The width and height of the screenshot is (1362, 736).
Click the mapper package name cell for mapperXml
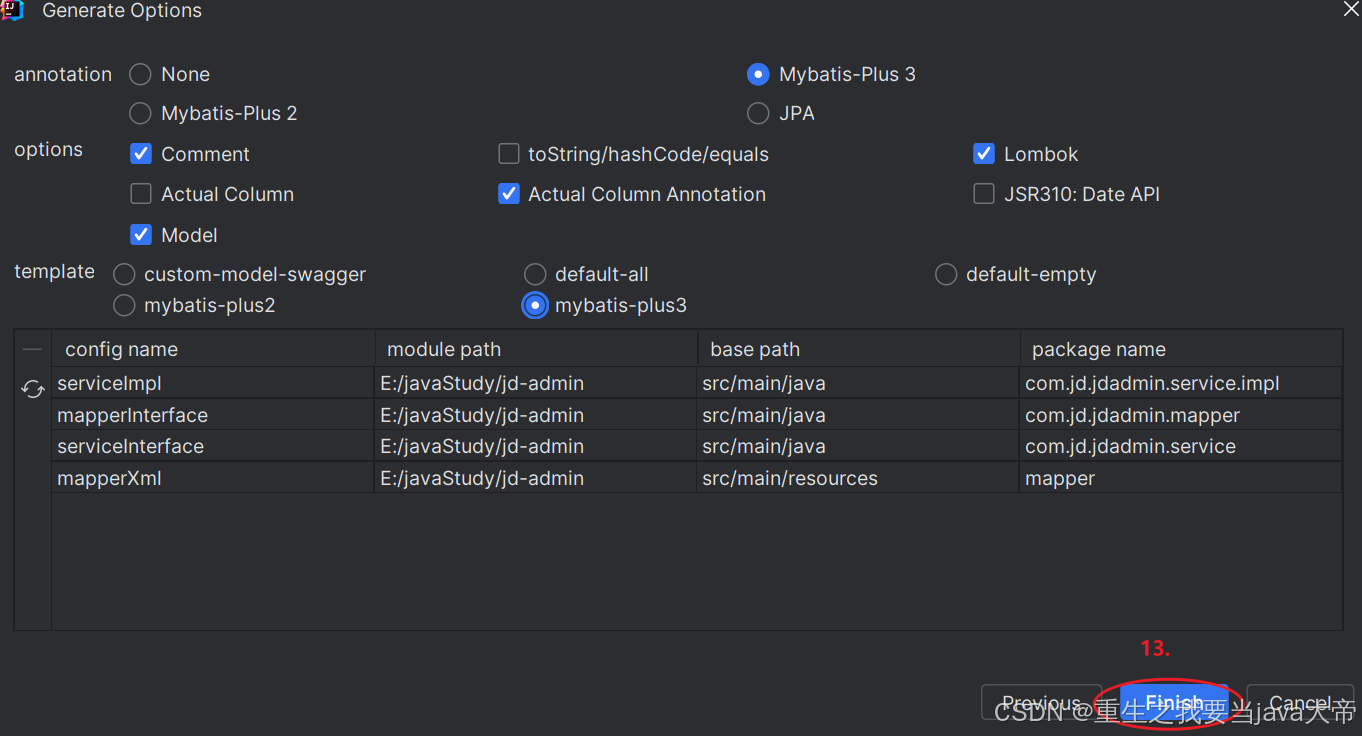[1181, 478]
